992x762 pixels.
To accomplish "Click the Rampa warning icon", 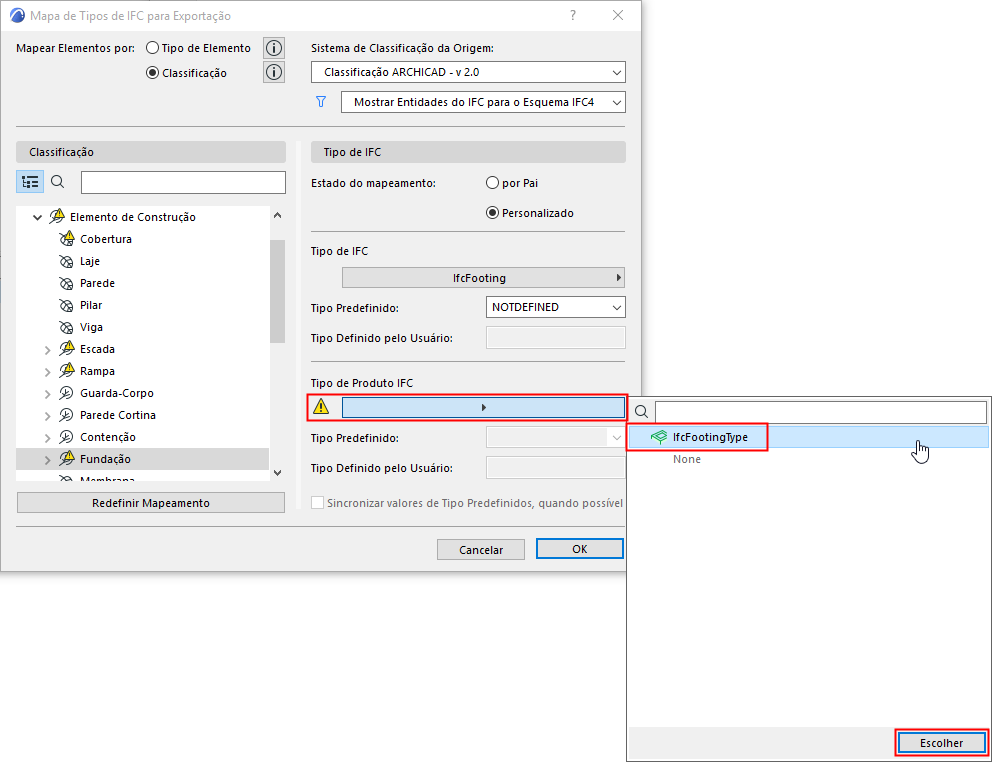I will [x=66, y=371].
